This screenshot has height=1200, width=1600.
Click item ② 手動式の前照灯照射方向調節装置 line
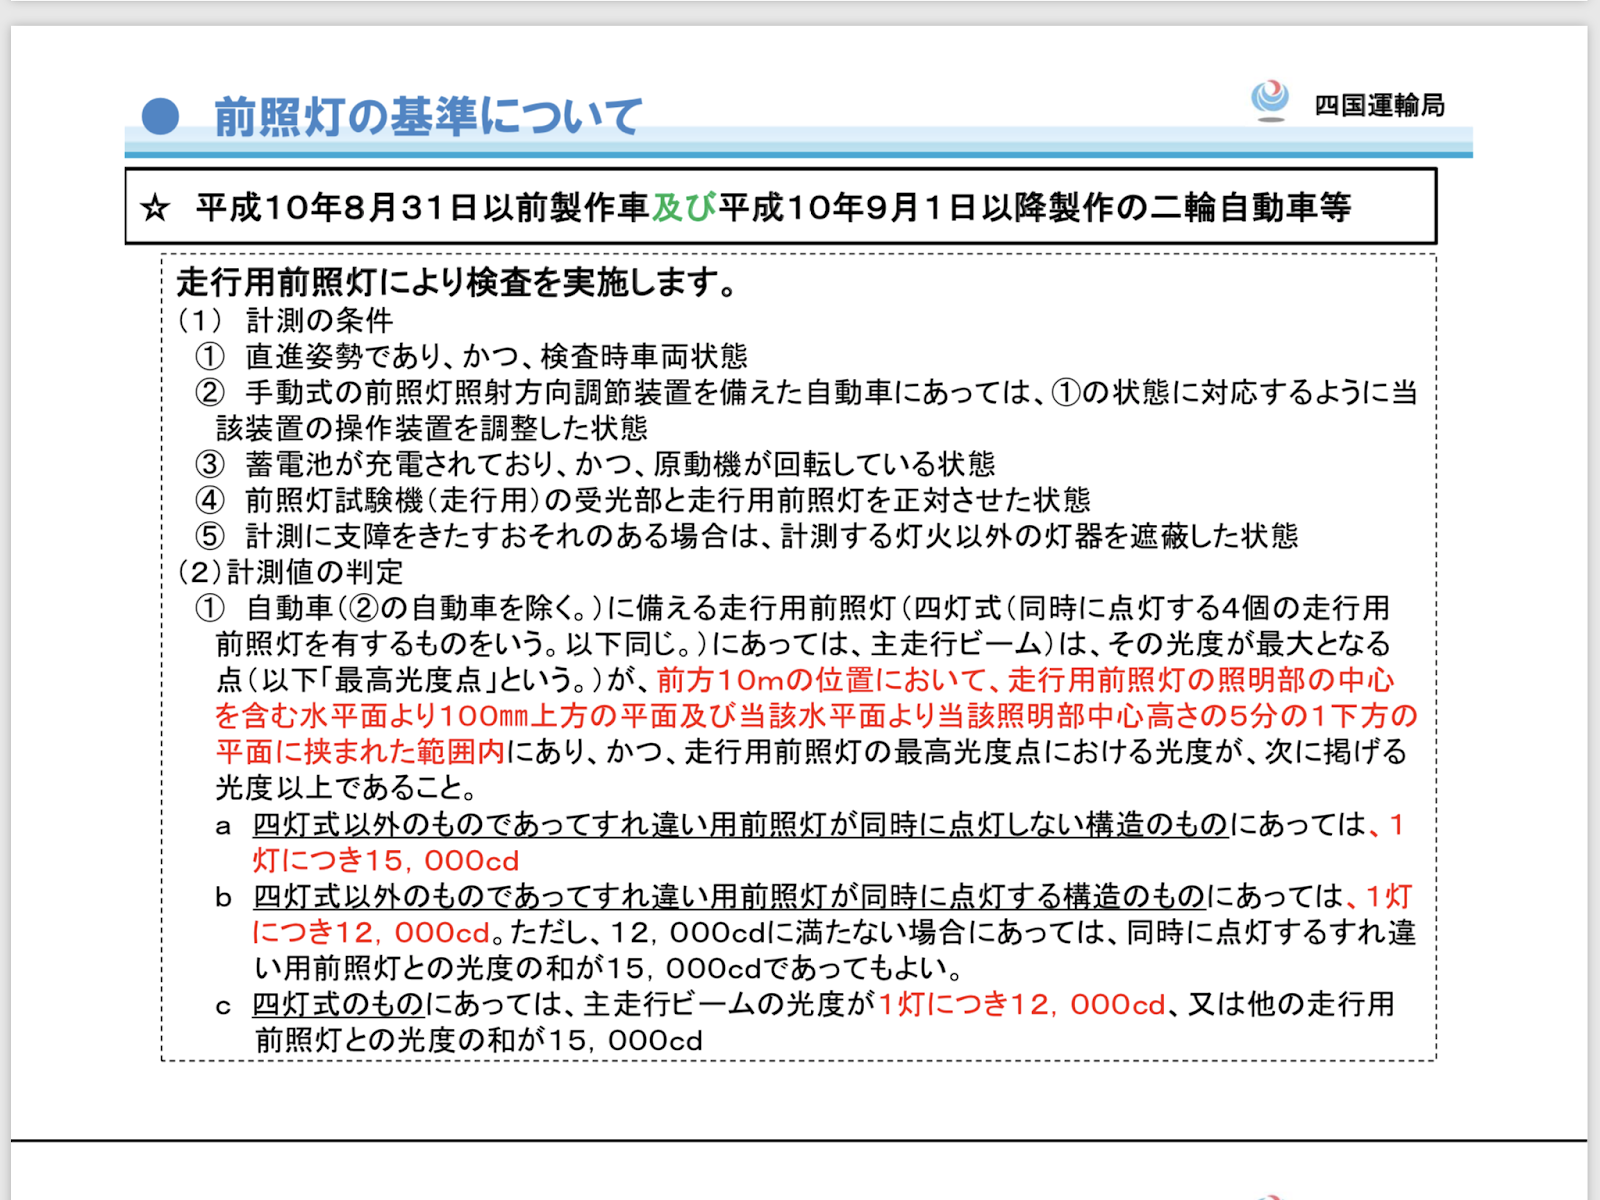(806, 392)
